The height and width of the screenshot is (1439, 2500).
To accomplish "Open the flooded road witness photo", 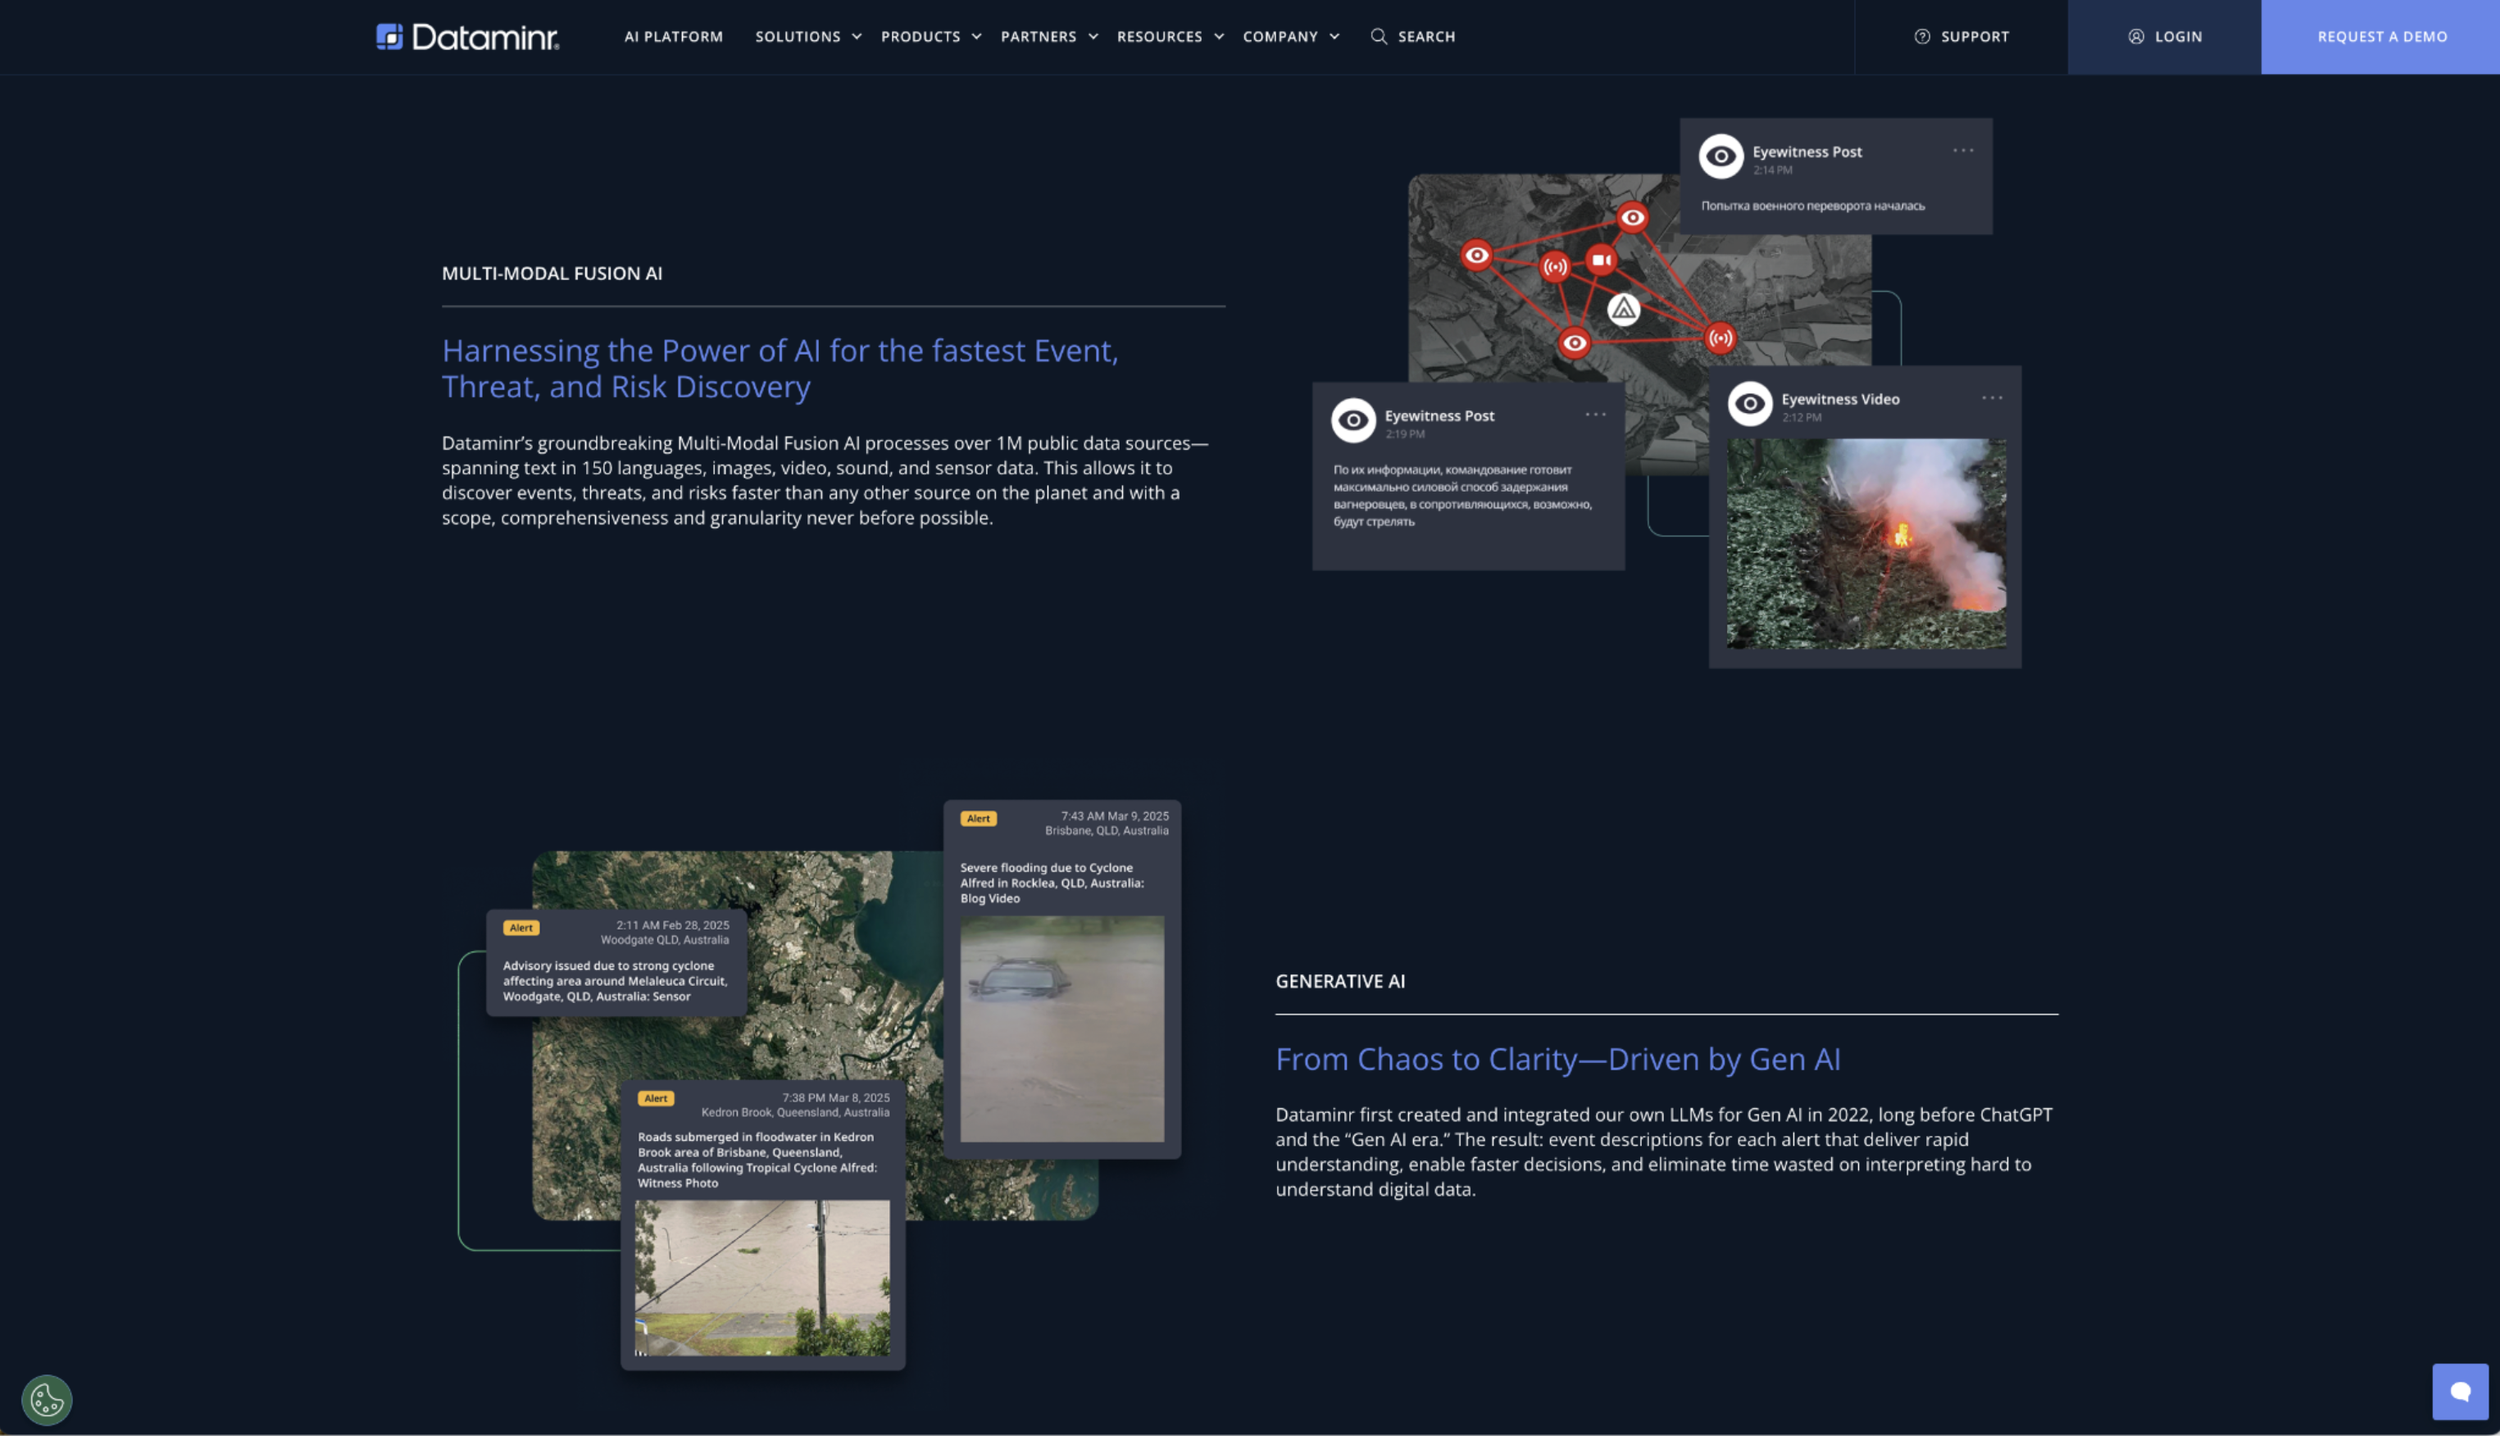I will coord(762,1279).
